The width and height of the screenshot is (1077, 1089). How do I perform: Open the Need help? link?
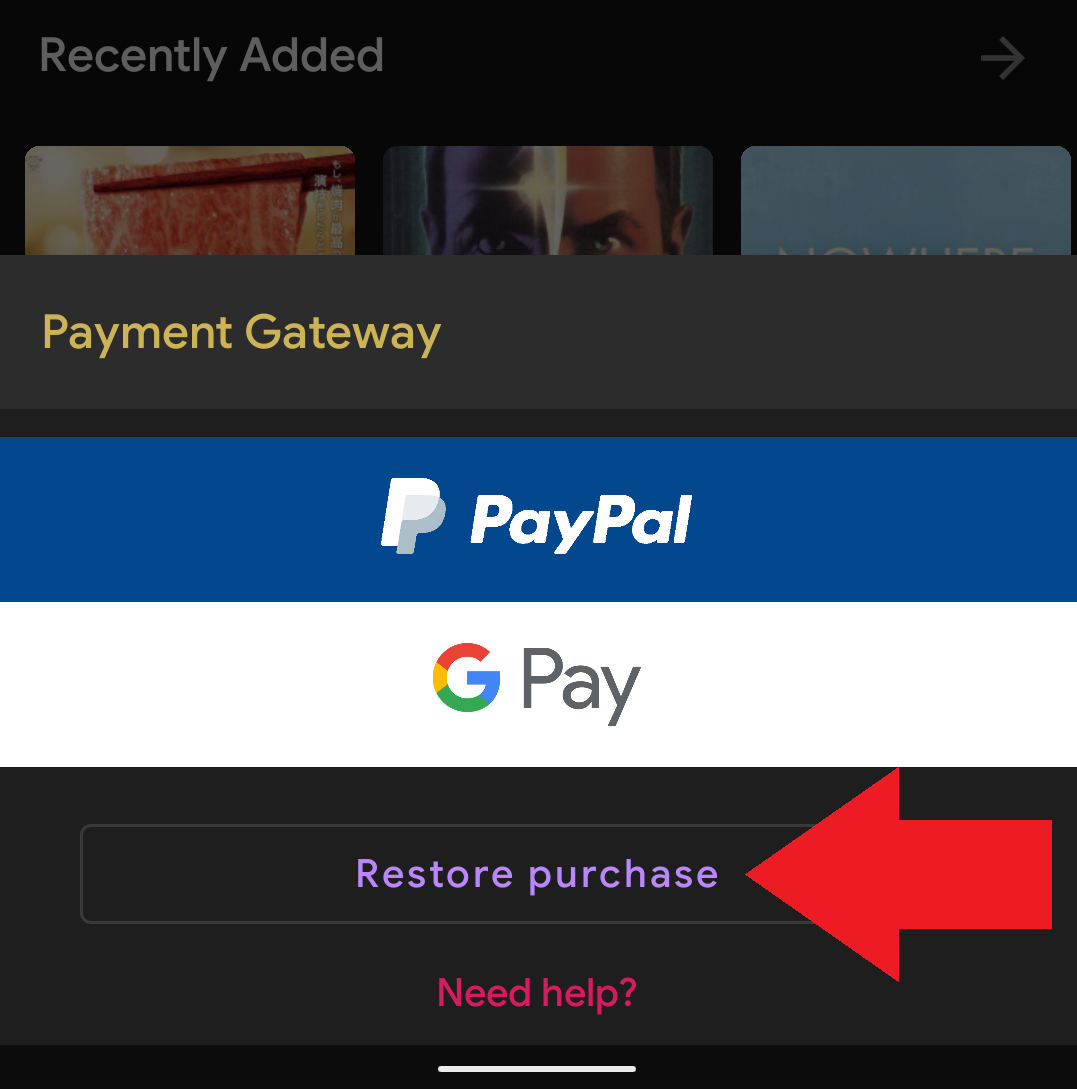pos(537,992)
